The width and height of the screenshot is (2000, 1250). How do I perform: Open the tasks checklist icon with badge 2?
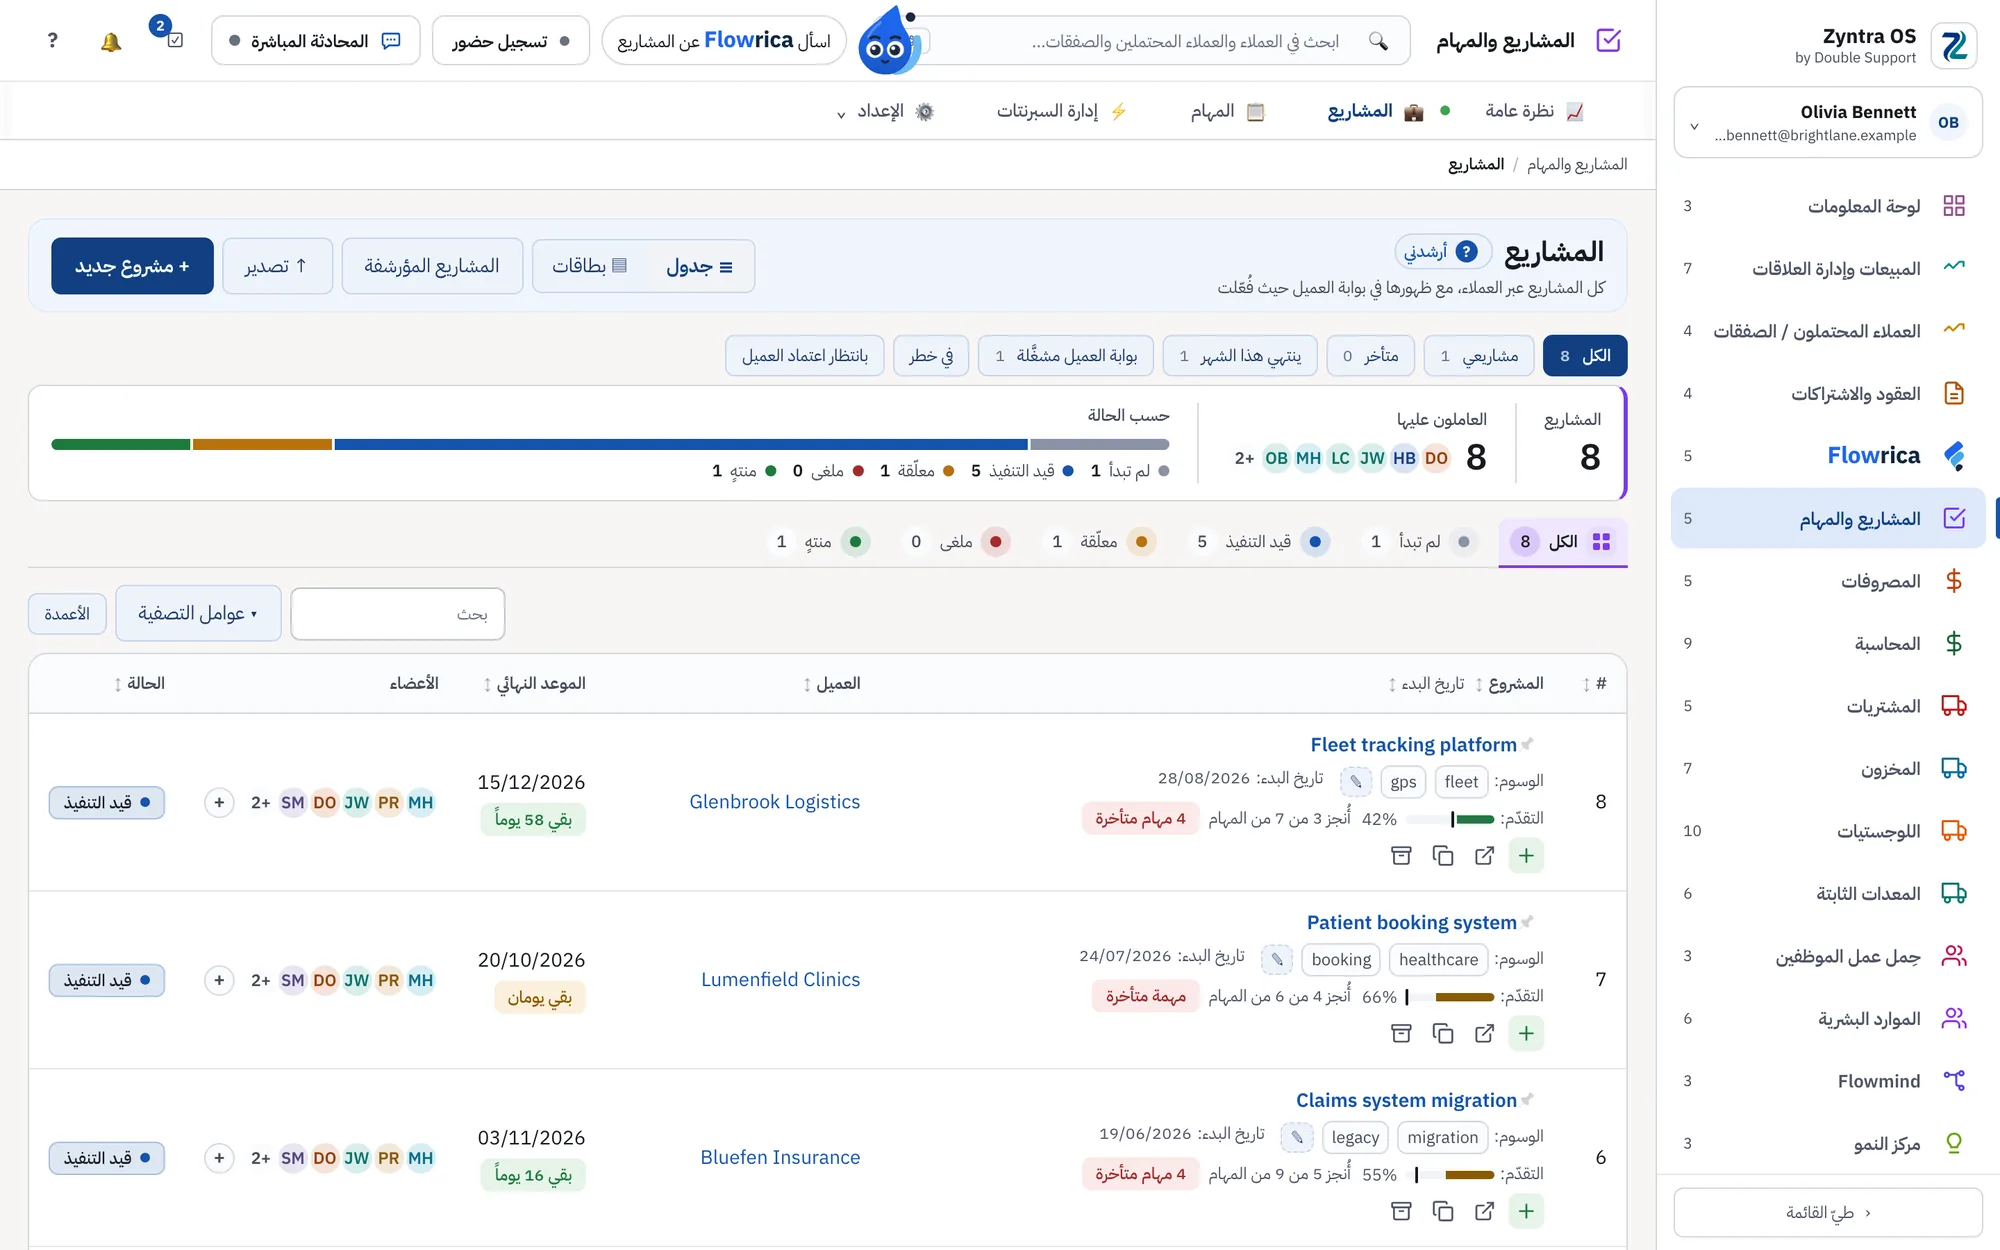point(174,41)
